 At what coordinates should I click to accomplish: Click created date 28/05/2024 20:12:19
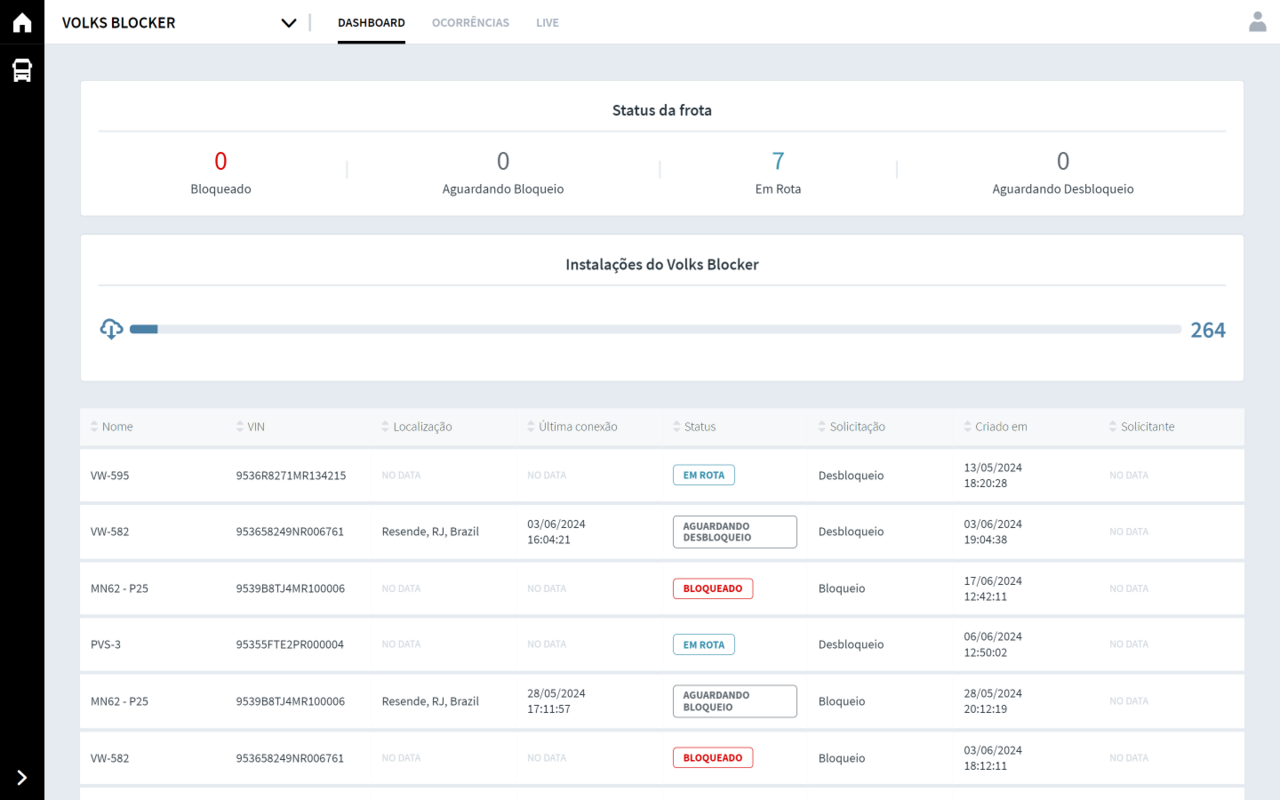(993, 701)
